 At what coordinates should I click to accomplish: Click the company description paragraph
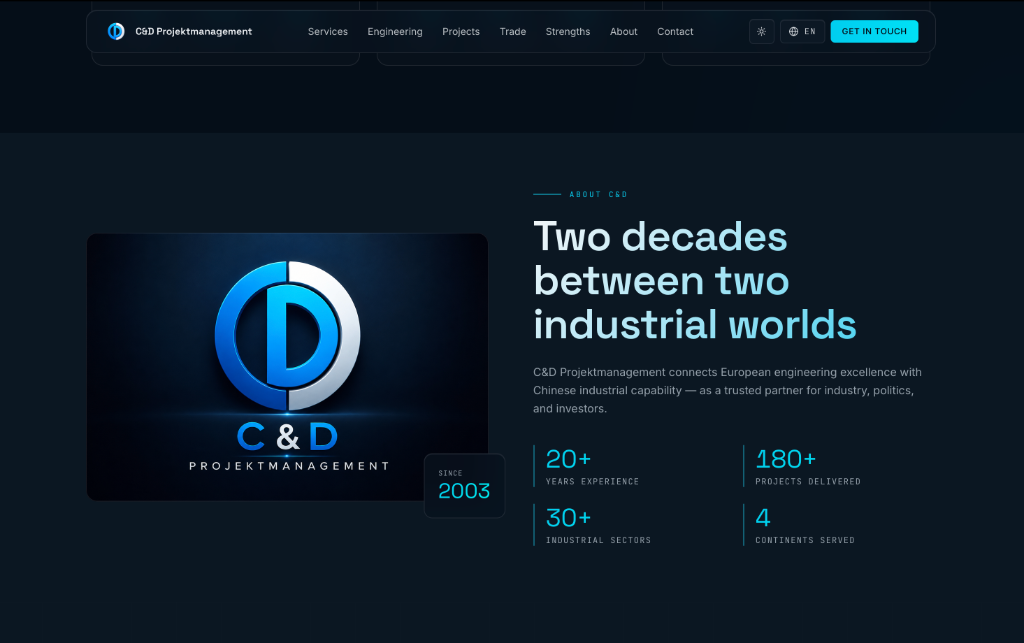click(x=728, y=390)
